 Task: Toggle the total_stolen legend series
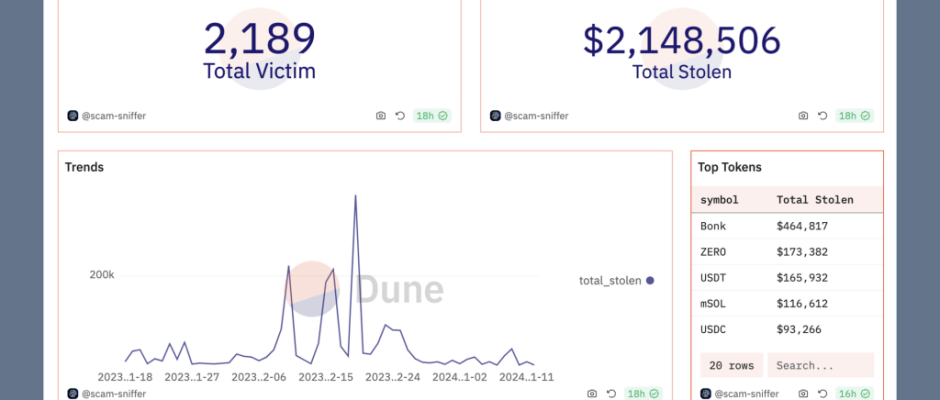(616, 281)
